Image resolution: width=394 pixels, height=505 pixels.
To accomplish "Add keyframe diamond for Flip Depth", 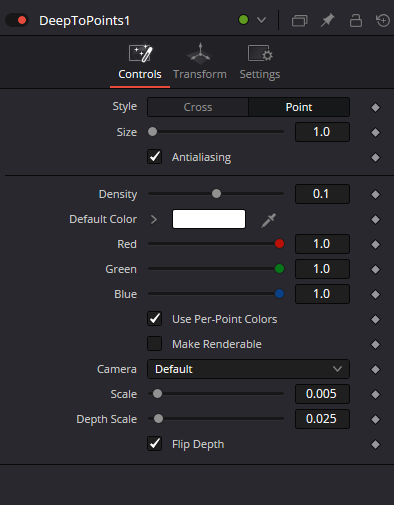I will pos(375,445).
